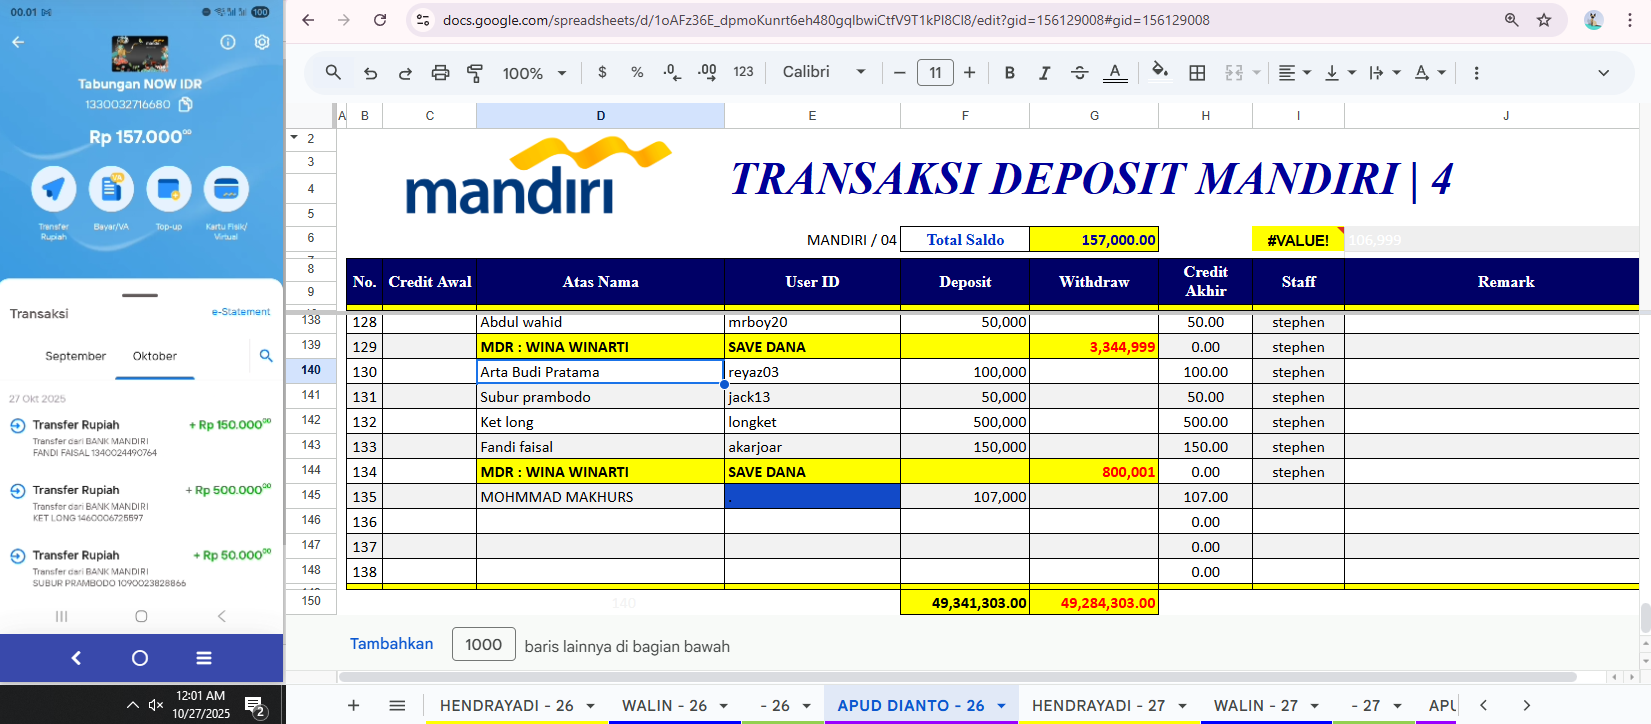
Task: Decrease font size with minus button
Action: point(899,72)
